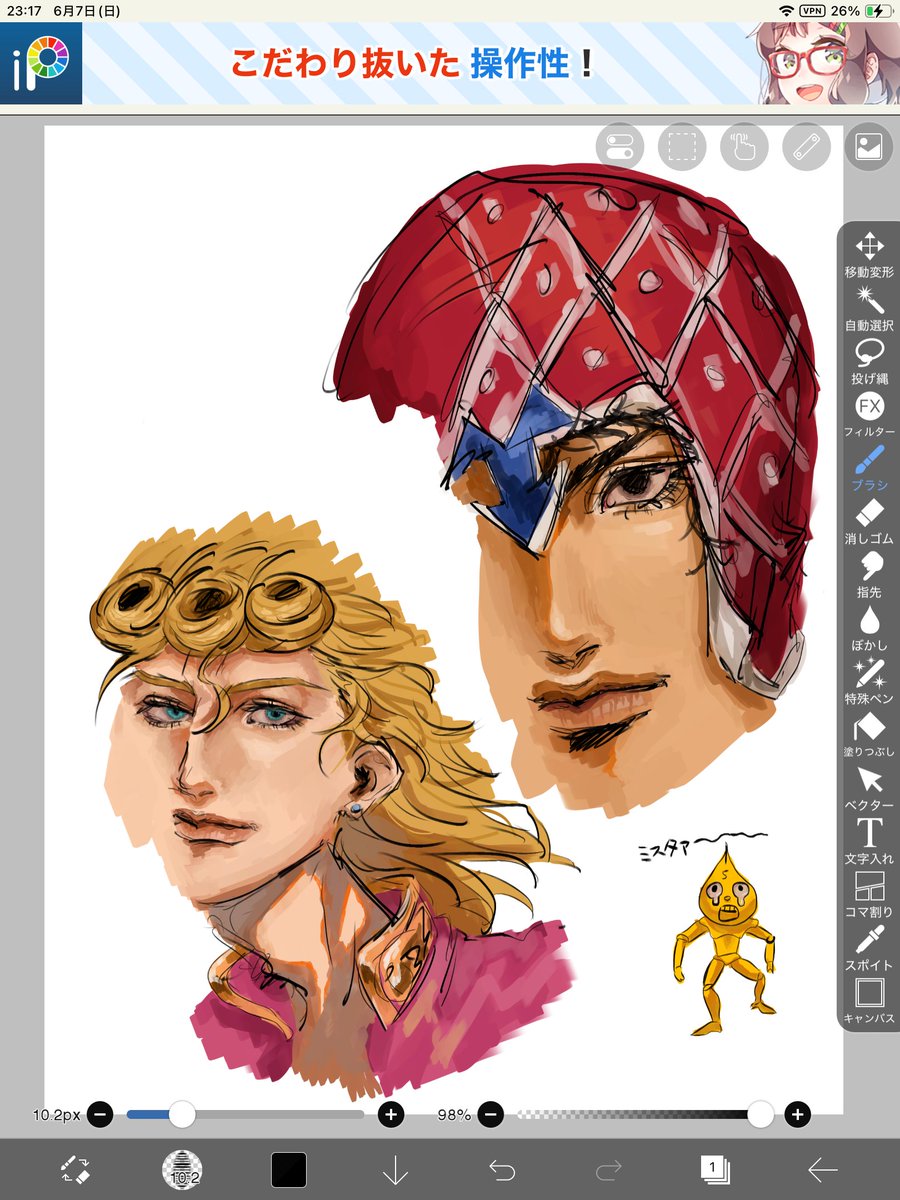Select the Eraser (消しゴム) tool
The image size is (900, 1200).
869,521
